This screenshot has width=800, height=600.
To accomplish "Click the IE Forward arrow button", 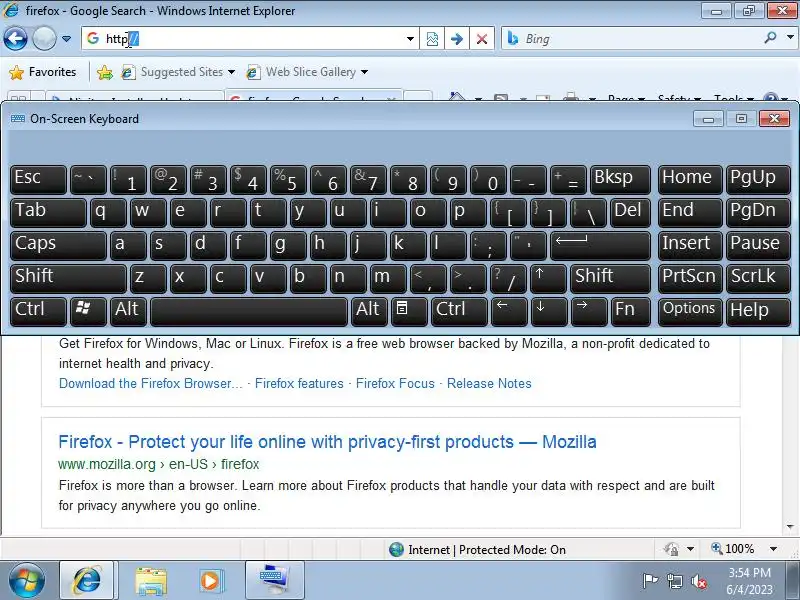I will [x=44, y=38].
